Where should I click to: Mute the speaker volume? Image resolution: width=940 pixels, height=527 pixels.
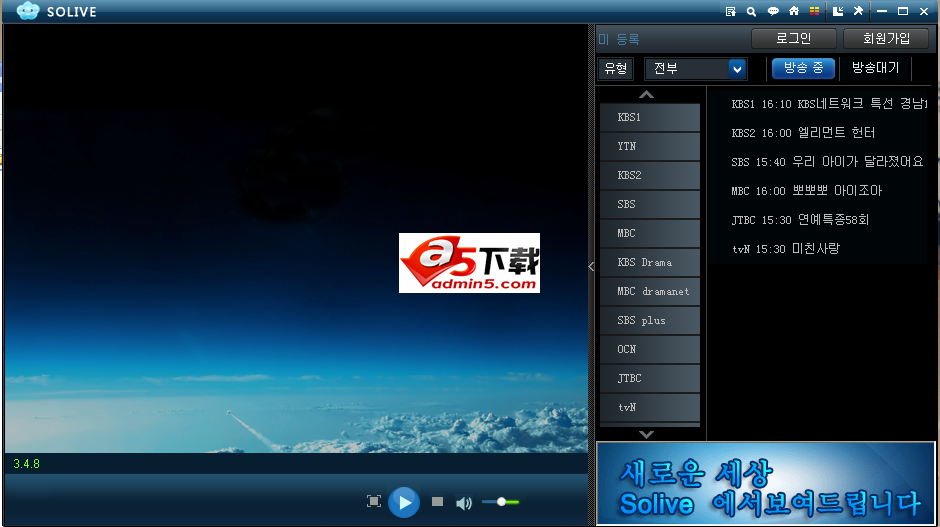(463, 502)
